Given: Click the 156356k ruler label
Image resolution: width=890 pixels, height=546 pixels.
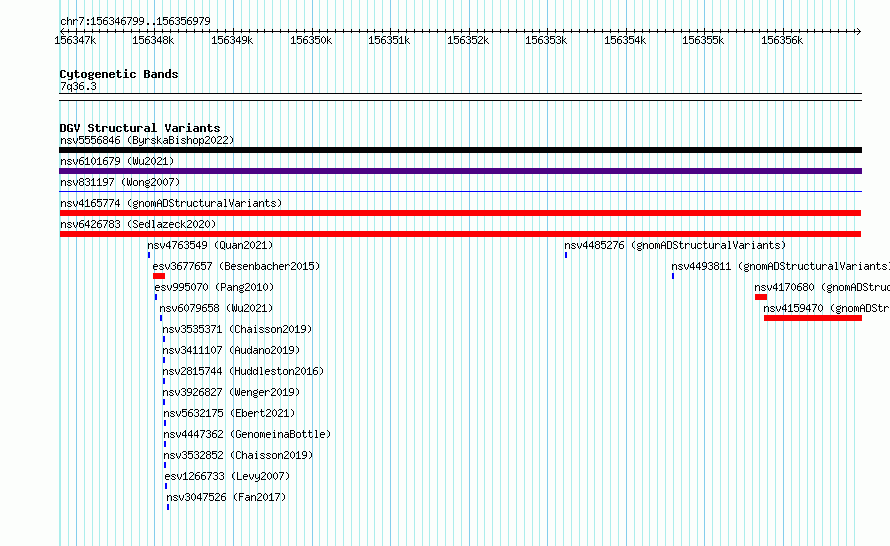Looking at the screenshot, I should (782, 40).
